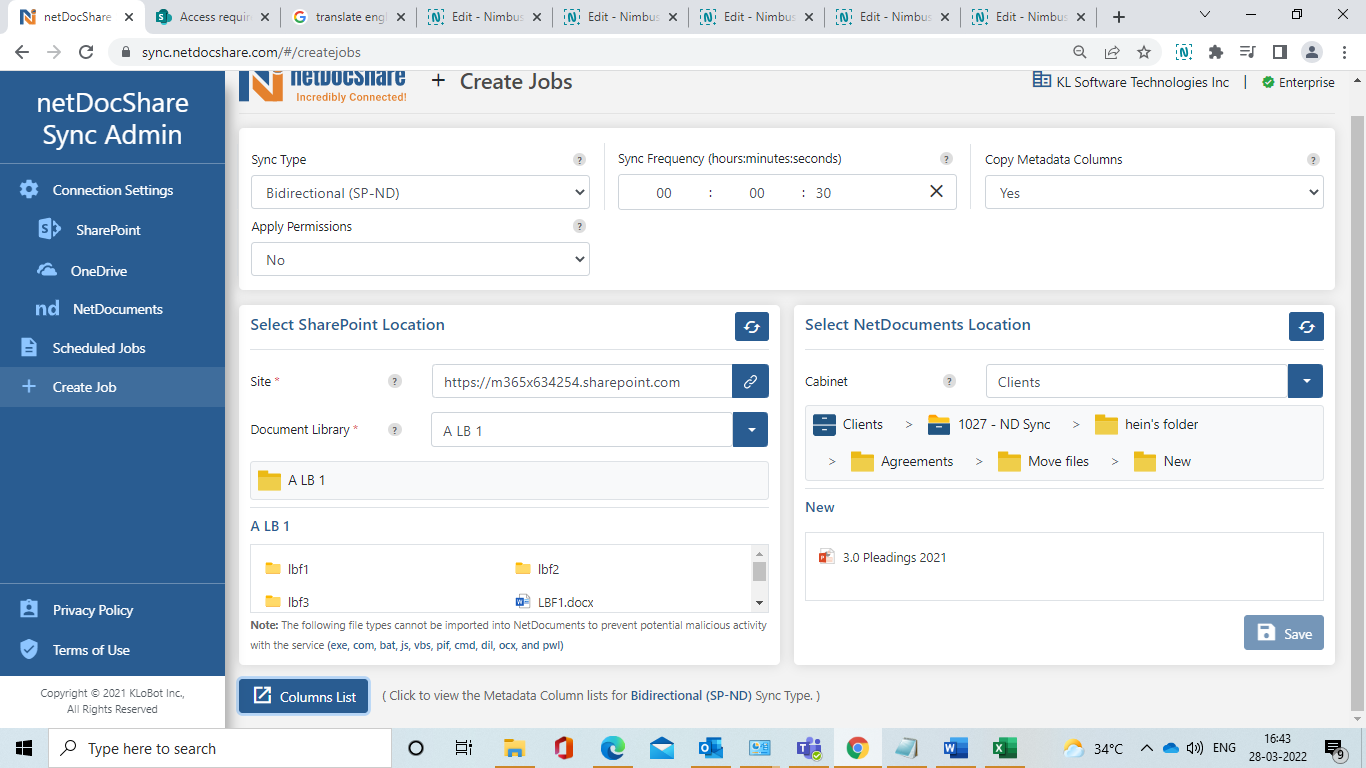Clear the Sync Frequency value

tap(936, 192)
